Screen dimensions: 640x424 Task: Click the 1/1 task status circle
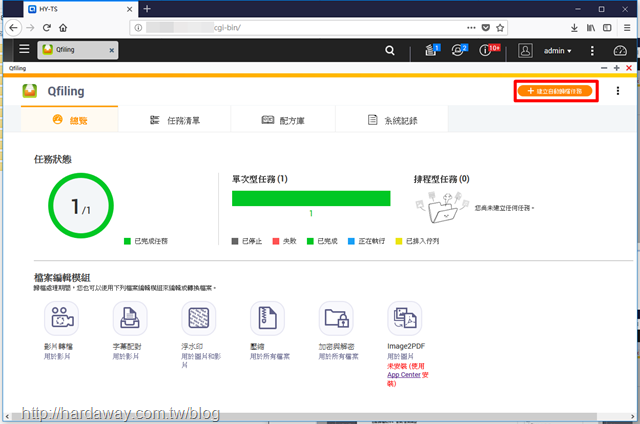point(81,206)
